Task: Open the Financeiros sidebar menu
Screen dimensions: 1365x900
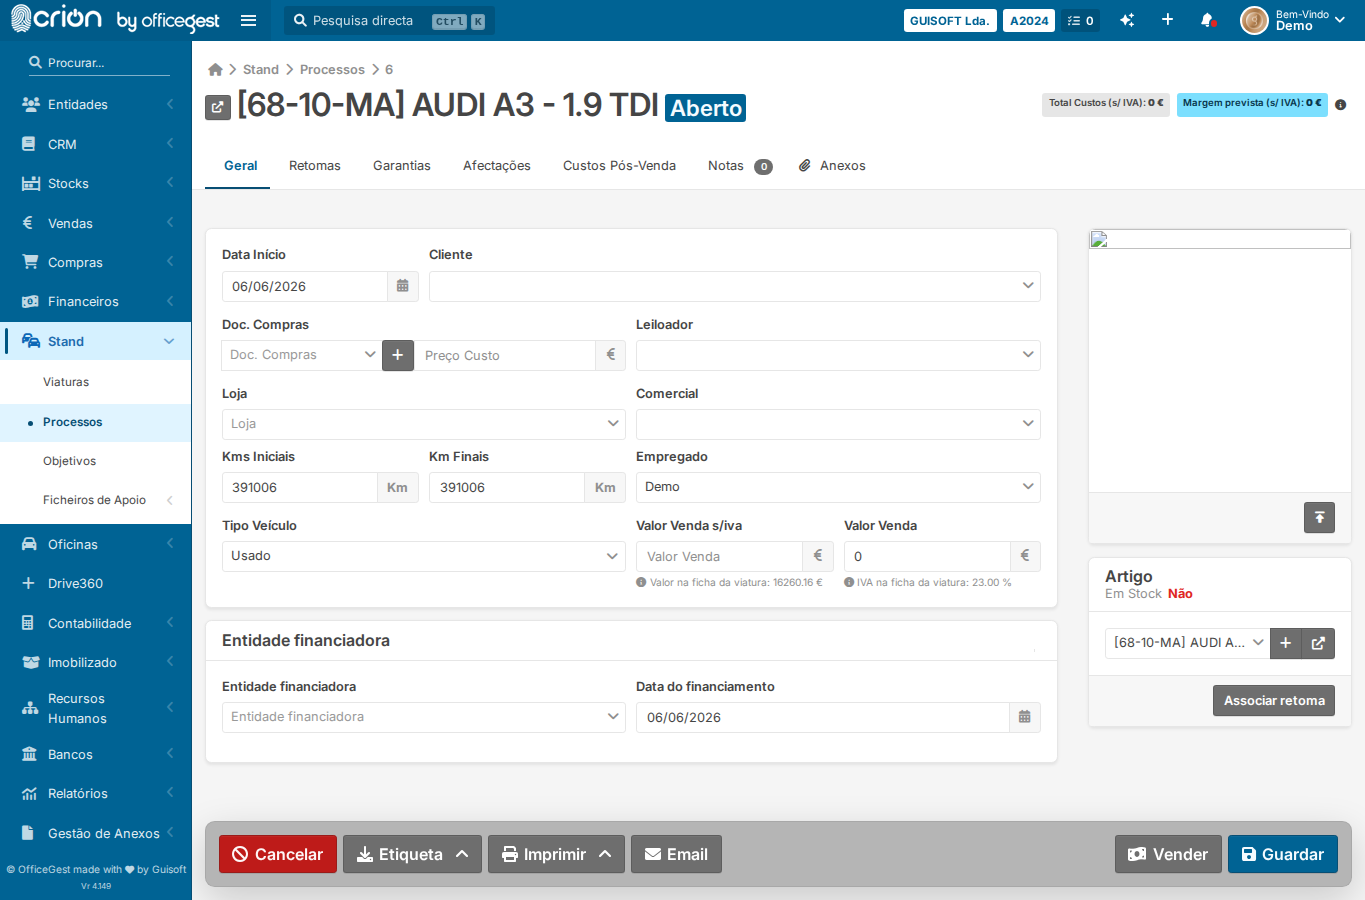Action: click(96, 301)
